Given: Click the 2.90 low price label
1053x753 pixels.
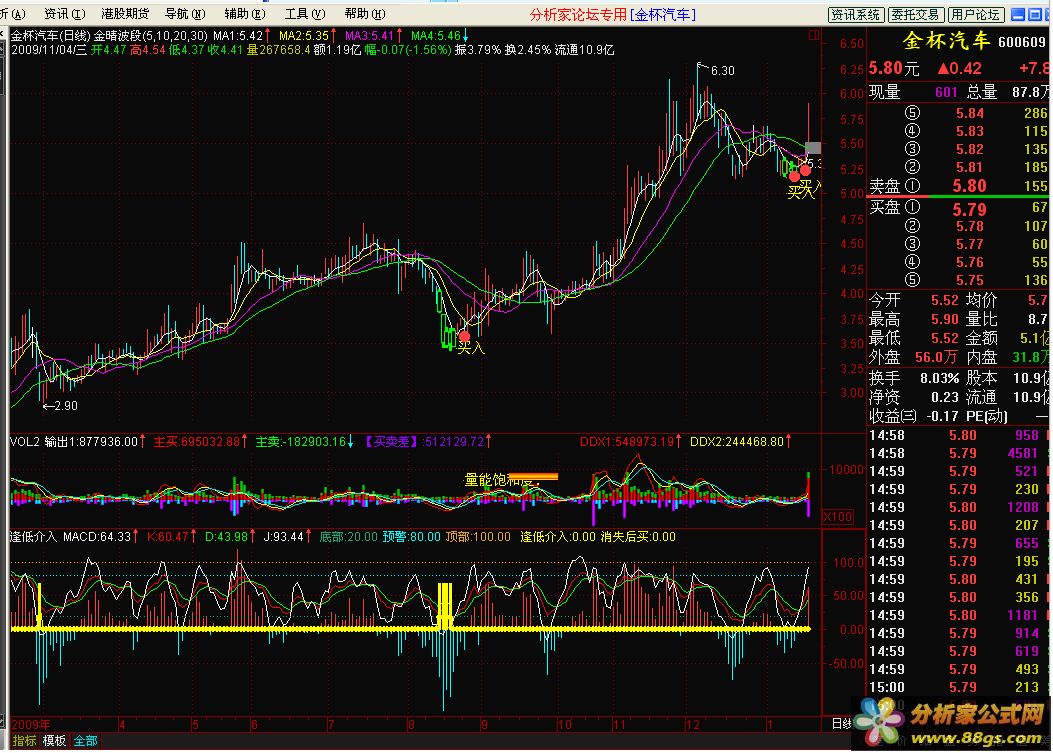Looking at the screenshot, I should (x=66, y=406).
